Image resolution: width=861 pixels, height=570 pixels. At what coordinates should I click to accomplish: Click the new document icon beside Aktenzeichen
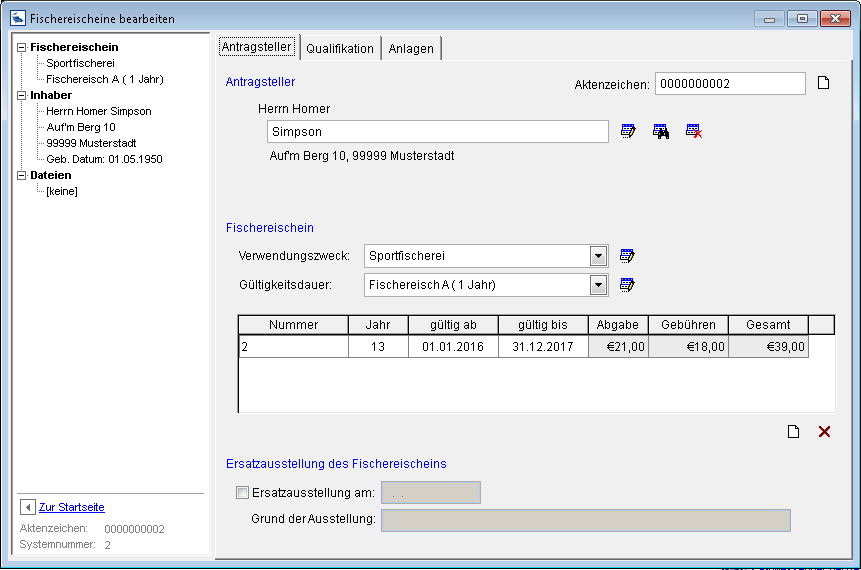click(x=824, y=83)
